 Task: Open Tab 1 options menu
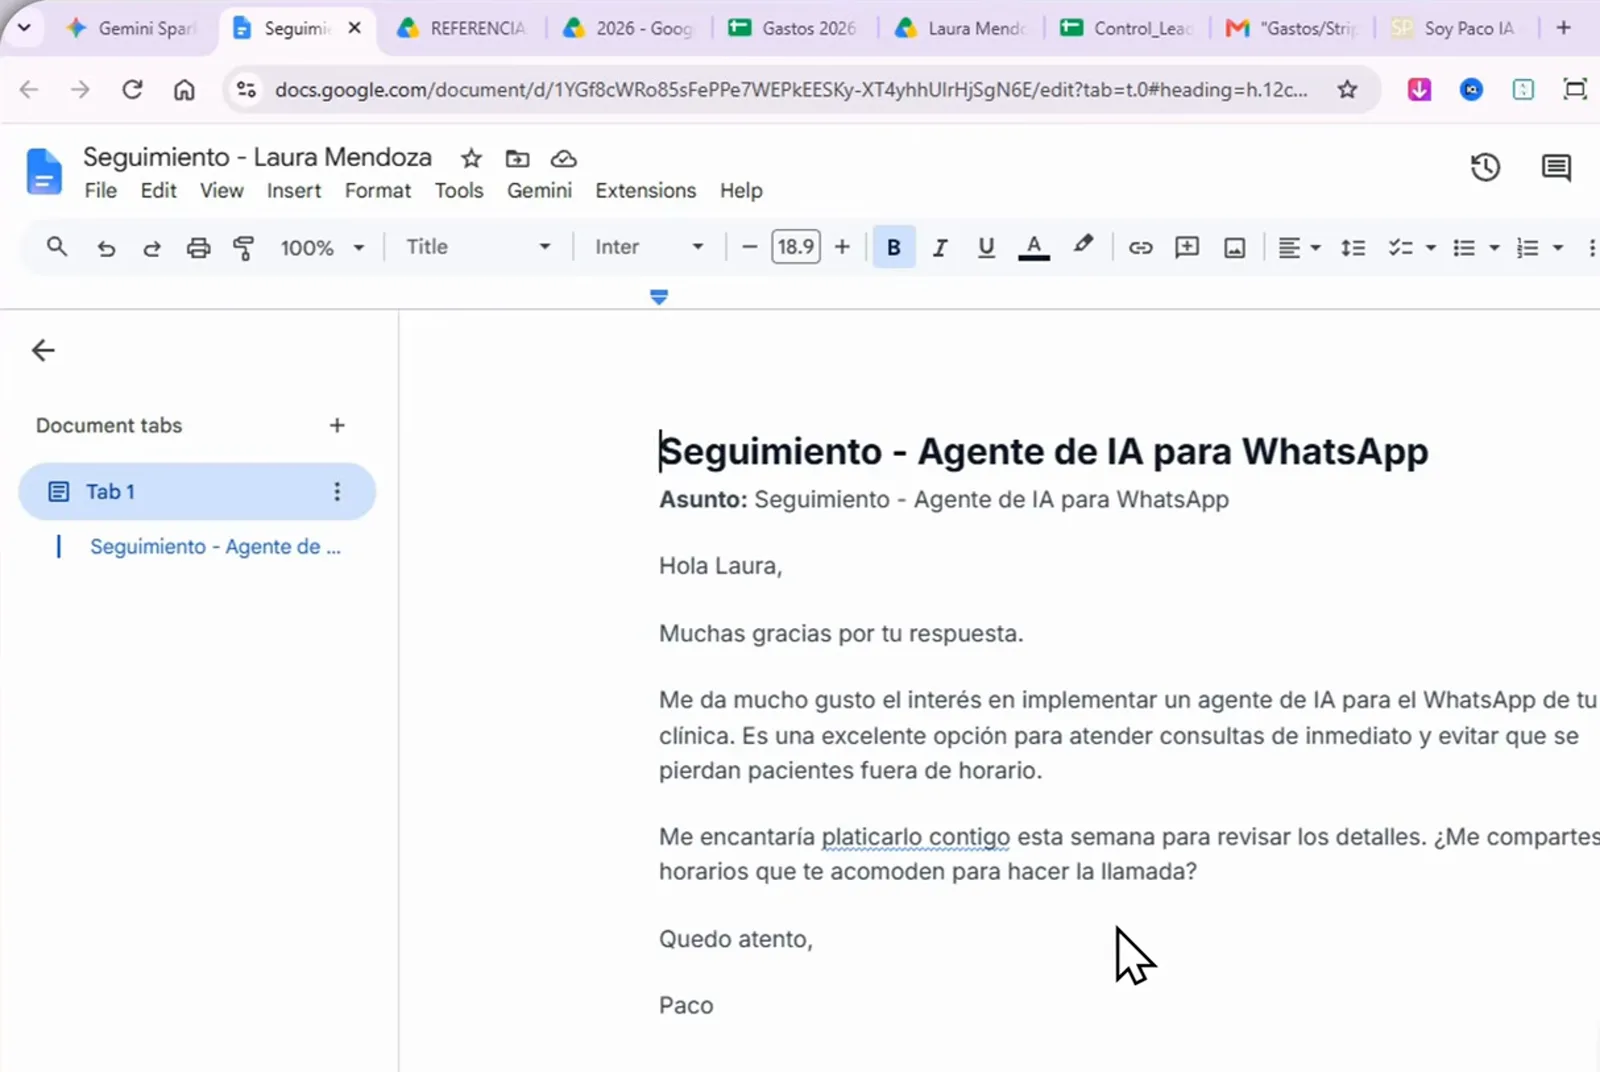pos(337,492)
